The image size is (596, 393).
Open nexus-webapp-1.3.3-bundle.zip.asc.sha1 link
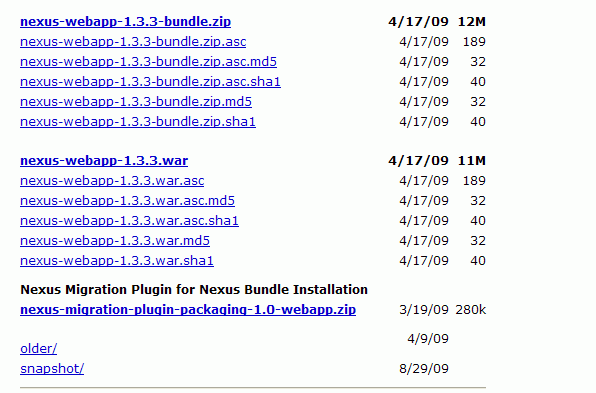[150, 82]
